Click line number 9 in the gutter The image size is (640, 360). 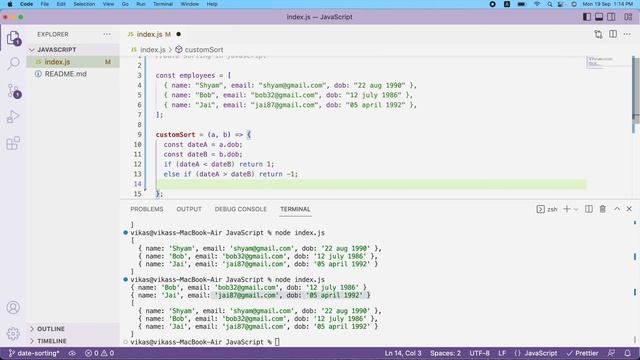[139, 135]
